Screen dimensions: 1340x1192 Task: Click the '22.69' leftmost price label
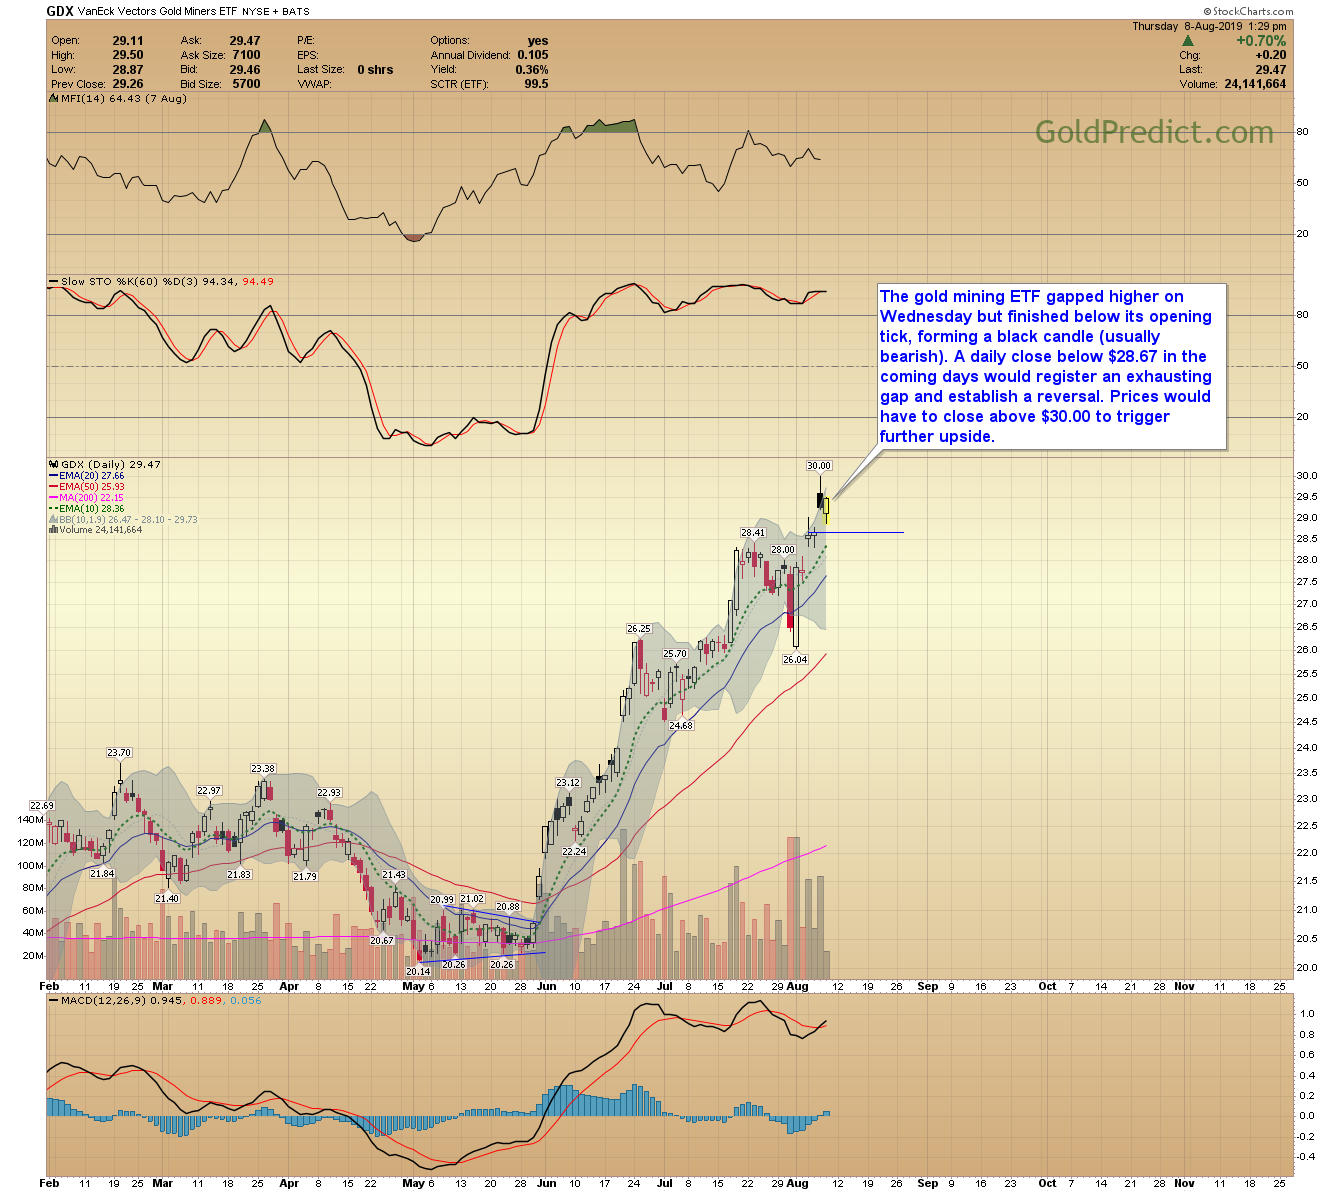click(x=41, y=806)
